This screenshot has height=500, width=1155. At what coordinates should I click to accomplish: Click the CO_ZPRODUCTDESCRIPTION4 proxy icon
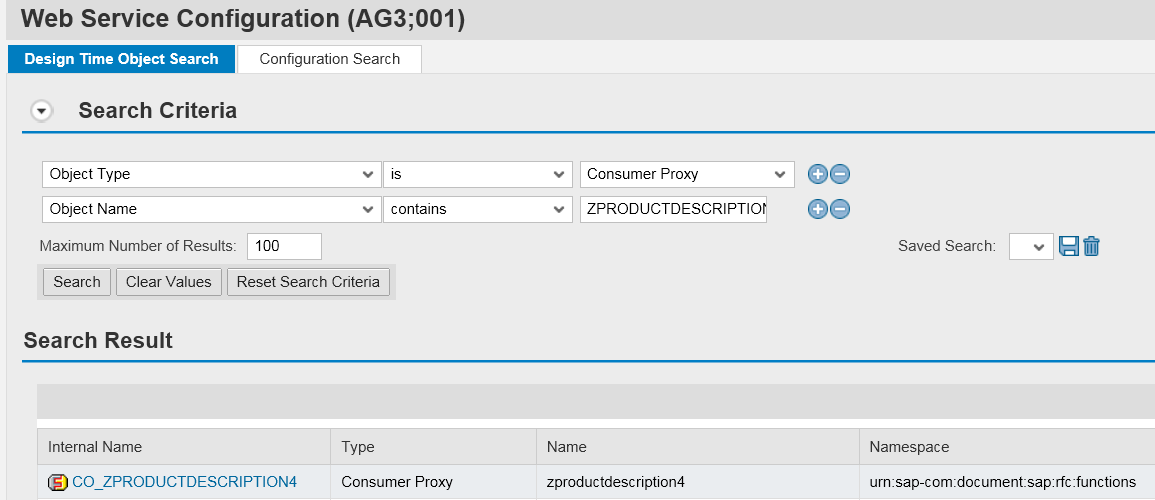pos(57,482)
